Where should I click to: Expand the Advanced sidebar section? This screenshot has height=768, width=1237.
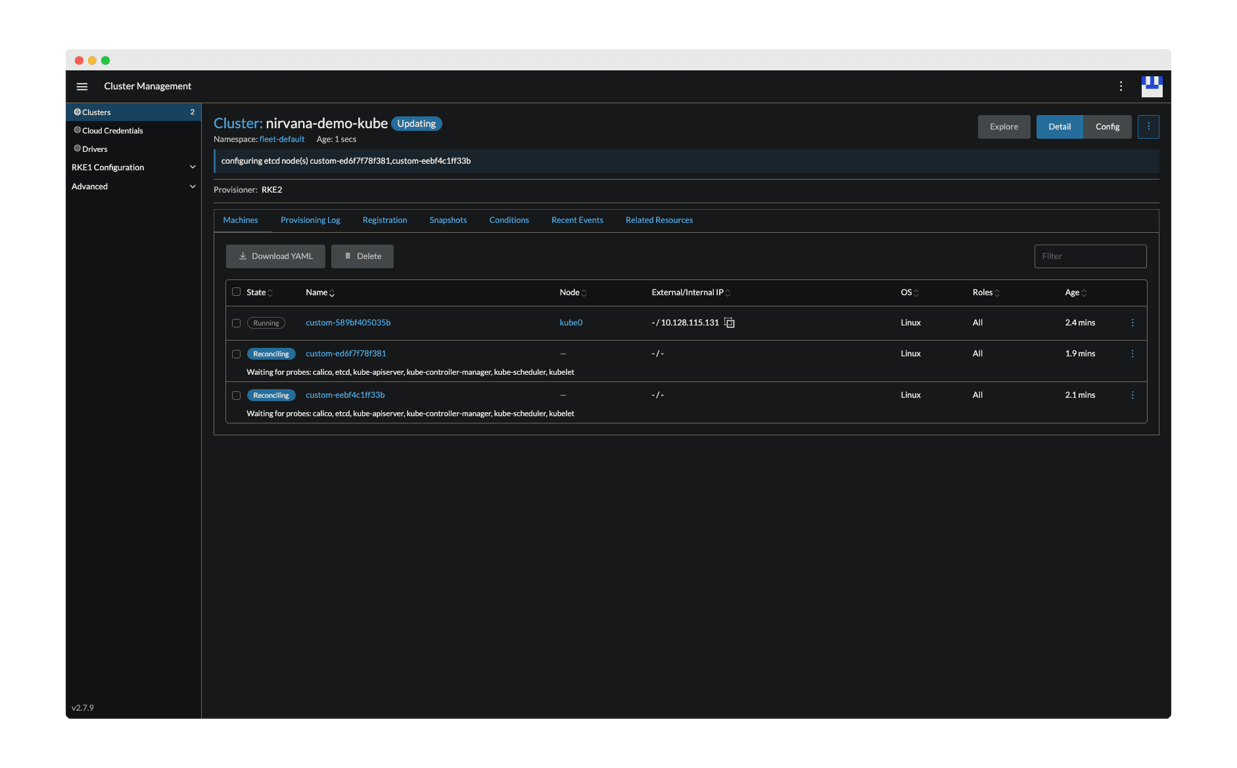133,186
